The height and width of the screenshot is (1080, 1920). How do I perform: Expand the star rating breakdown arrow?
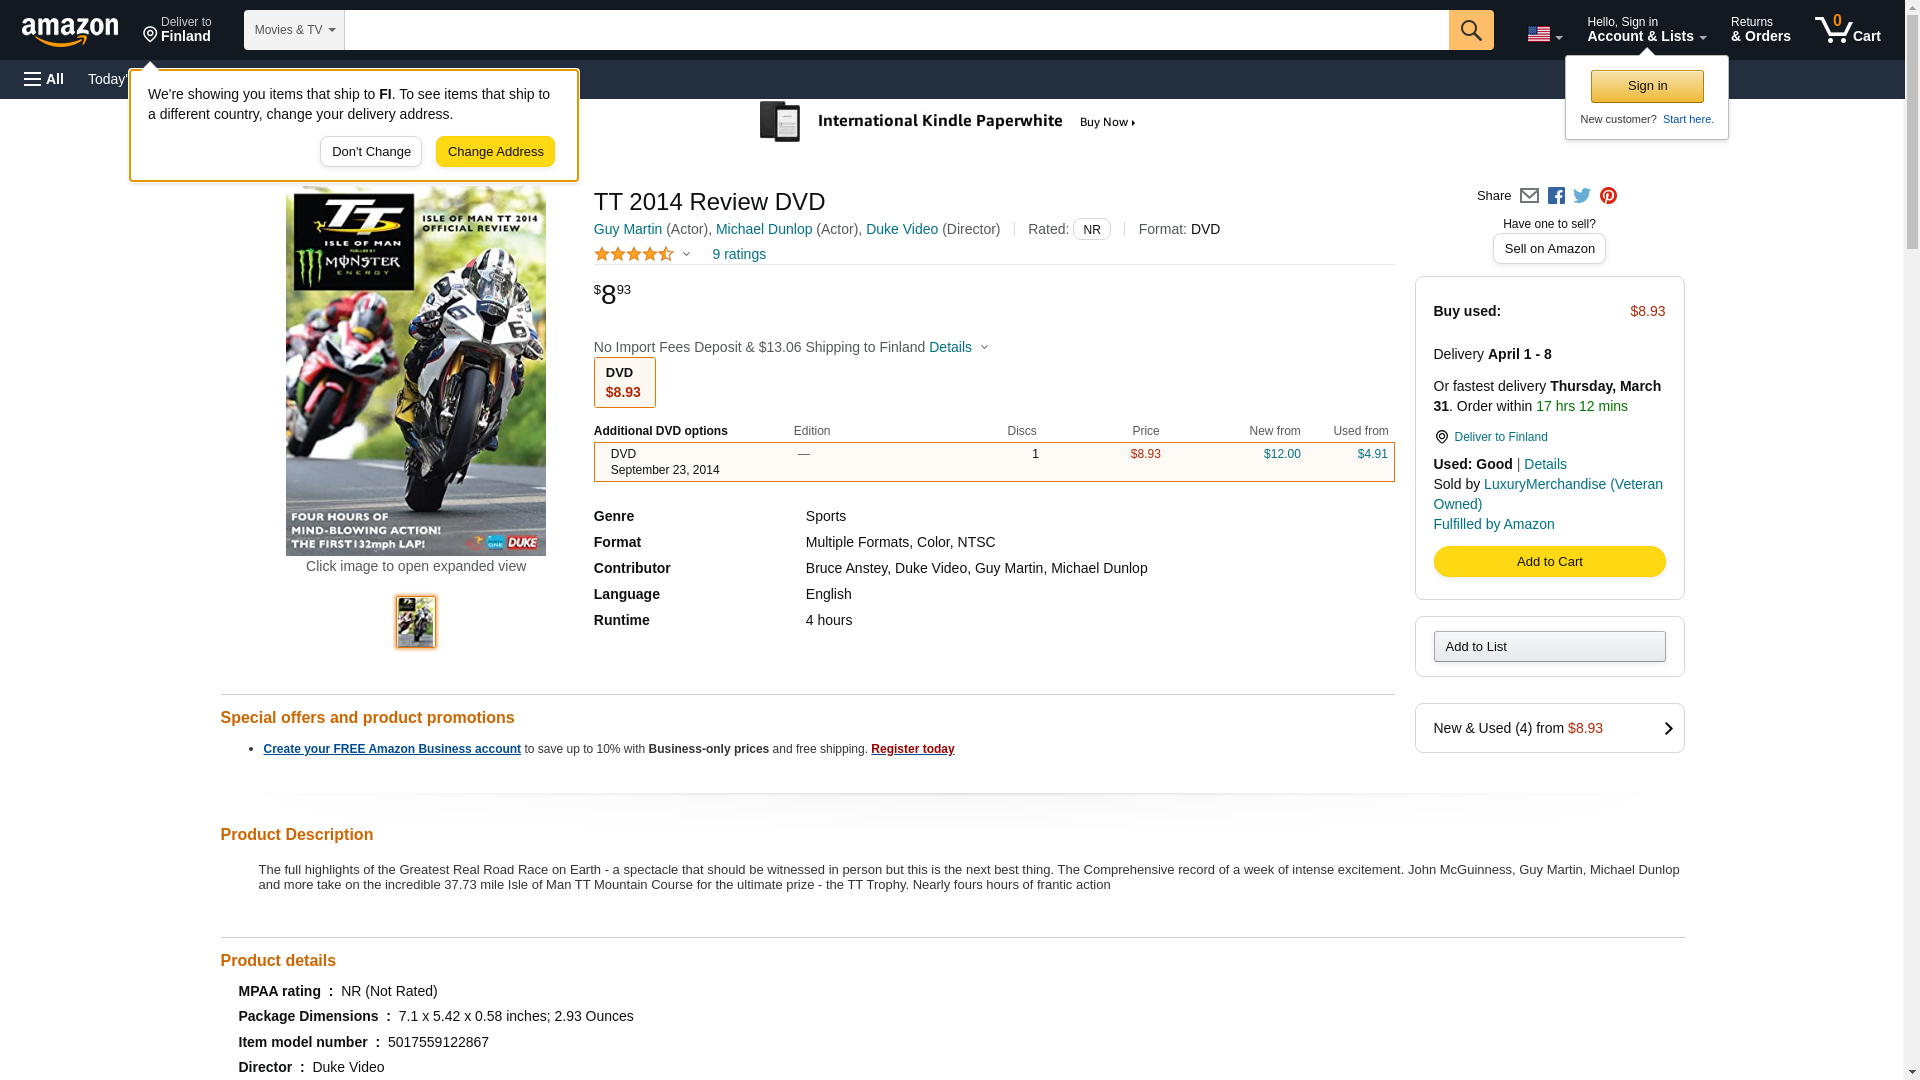(686, 254)
